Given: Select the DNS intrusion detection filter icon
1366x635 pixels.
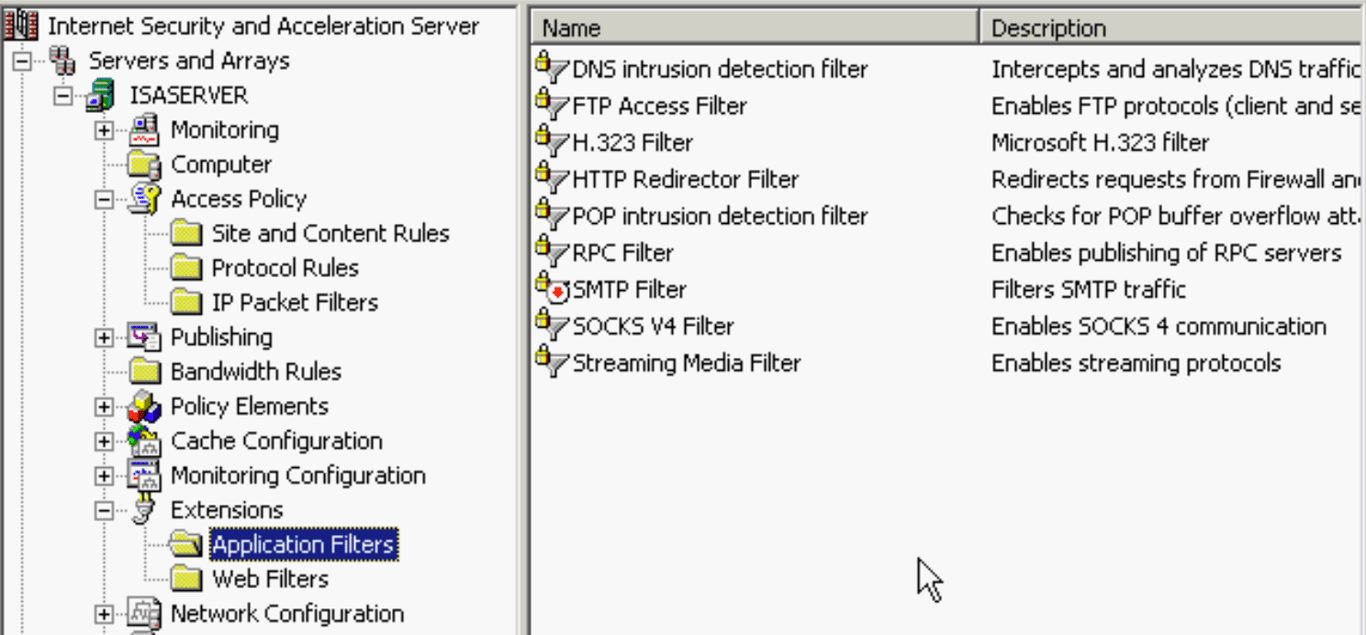Looking at the screenshot, I should coord(548,67).
